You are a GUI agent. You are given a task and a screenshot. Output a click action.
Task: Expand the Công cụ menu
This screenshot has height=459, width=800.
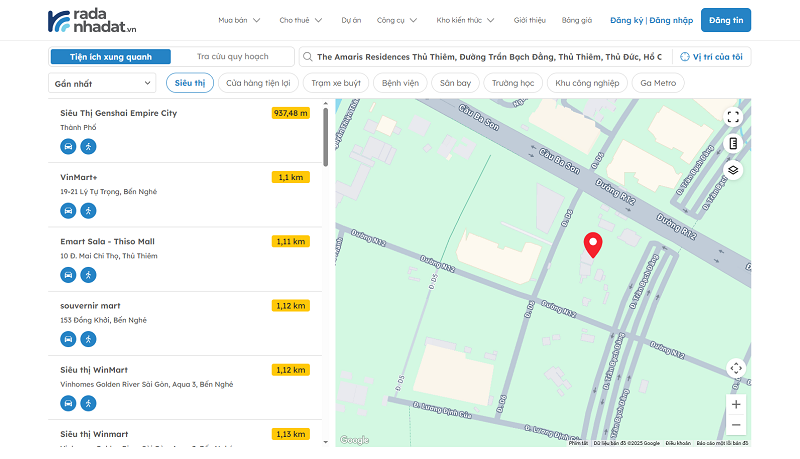tap(397, 20)
